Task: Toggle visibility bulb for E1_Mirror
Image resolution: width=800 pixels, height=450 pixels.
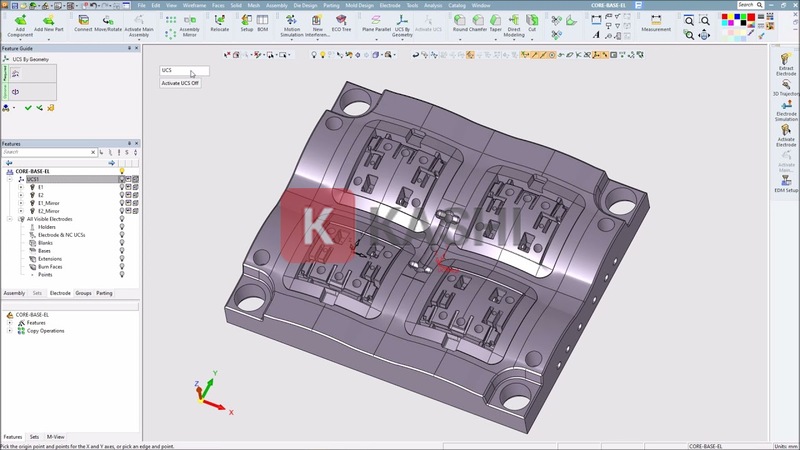Action: point(122,203)
